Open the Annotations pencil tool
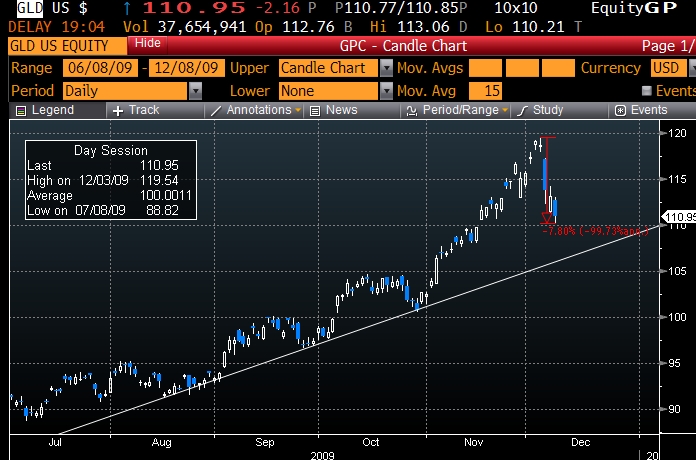Screen dimensions: 696x460 pos(216,110)
